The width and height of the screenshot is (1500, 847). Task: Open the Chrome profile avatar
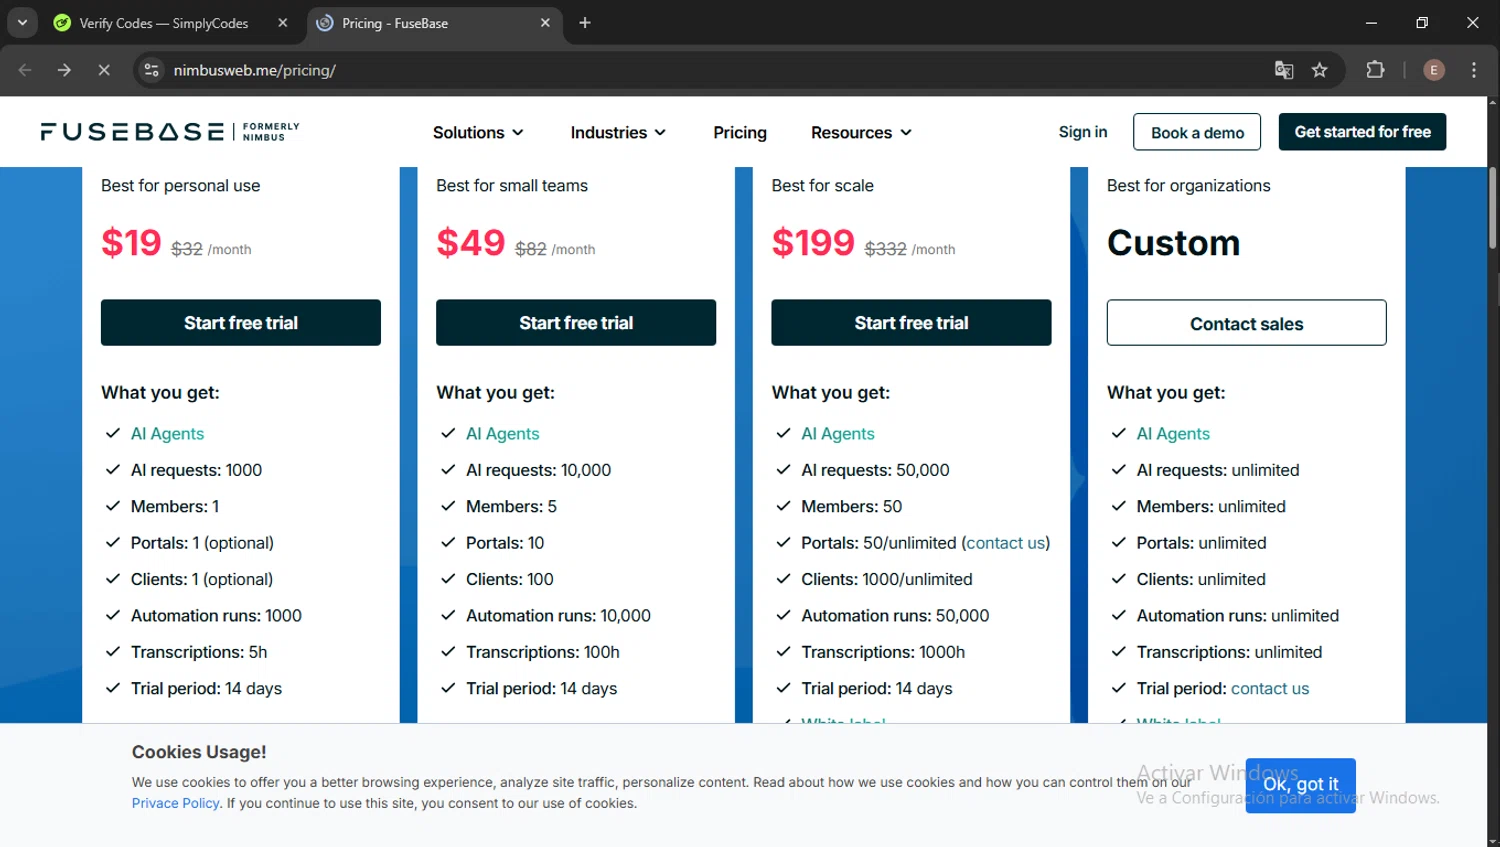1434,70
